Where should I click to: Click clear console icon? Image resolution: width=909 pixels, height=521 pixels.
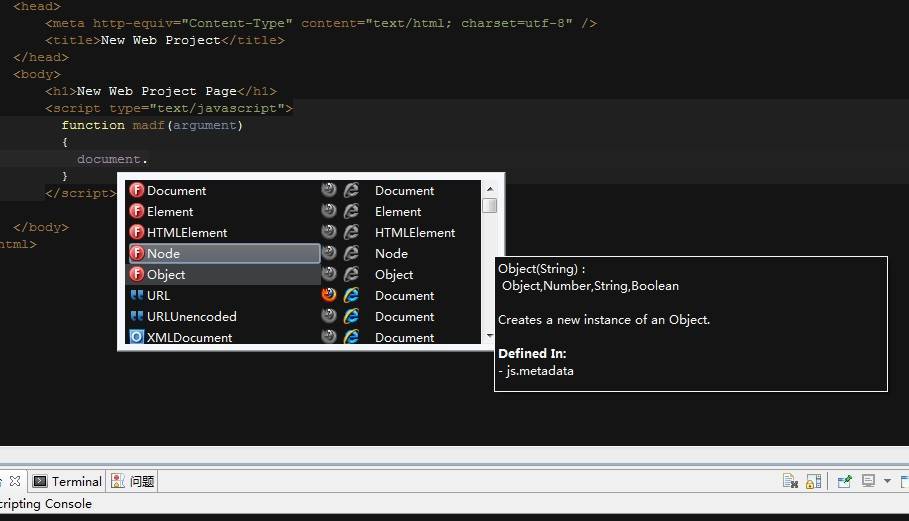click(790, 481)
